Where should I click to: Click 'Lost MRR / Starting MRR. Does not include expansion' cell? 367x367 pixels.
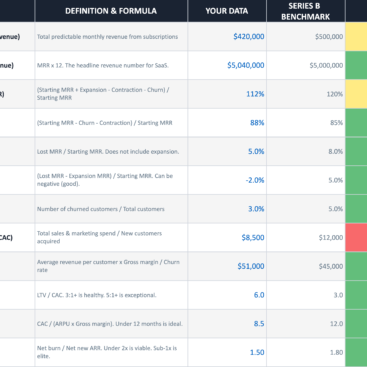[x=111, y=151]
